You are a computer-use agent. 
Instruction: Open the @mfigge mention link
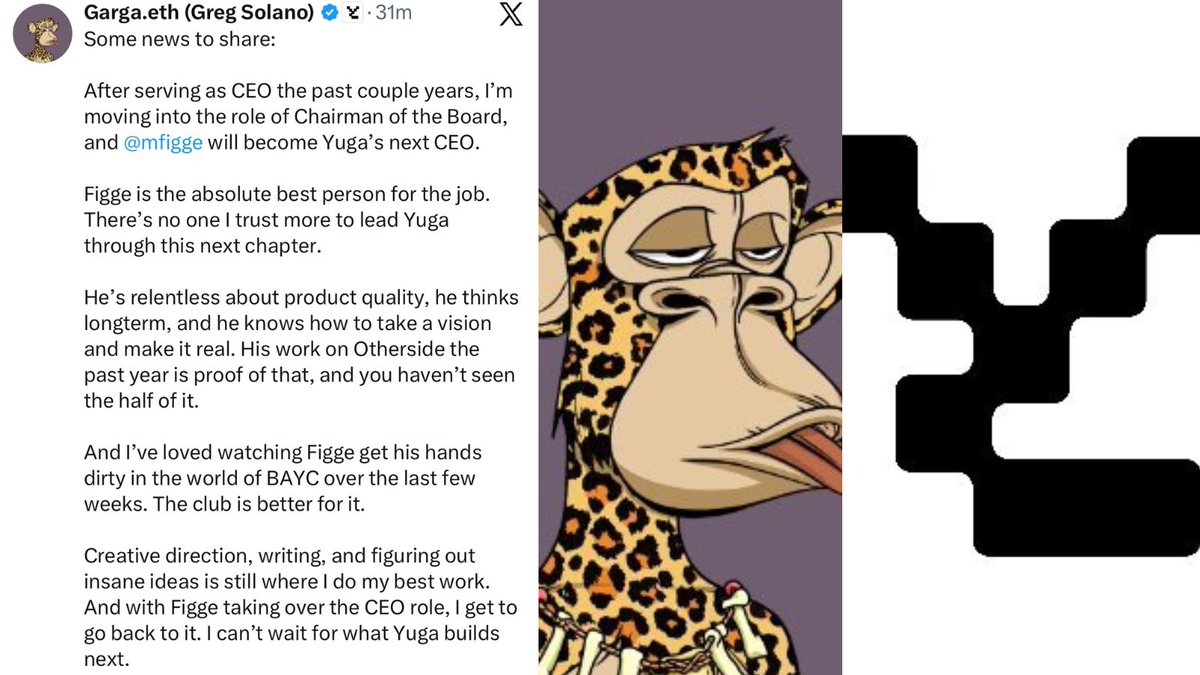tap(163, 142)
